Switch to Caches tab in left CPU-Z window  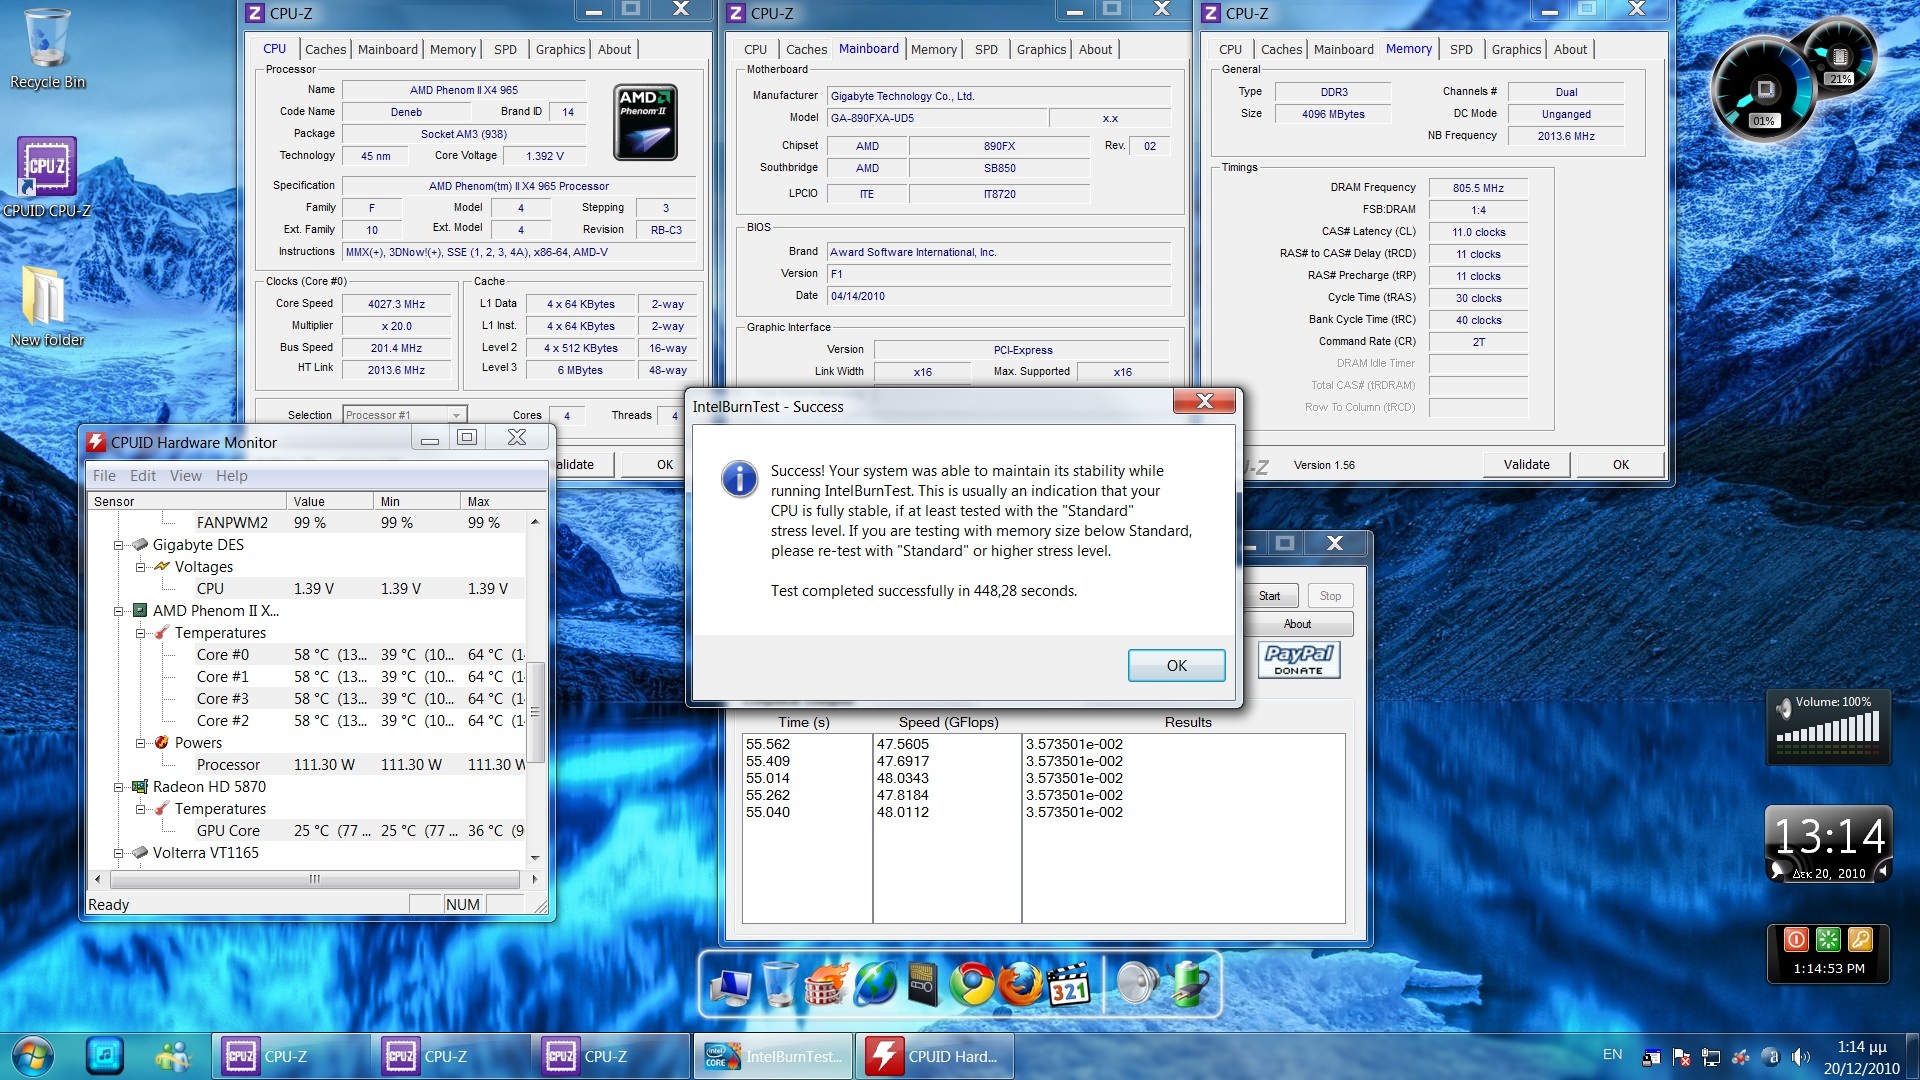[x=325, y=49]
